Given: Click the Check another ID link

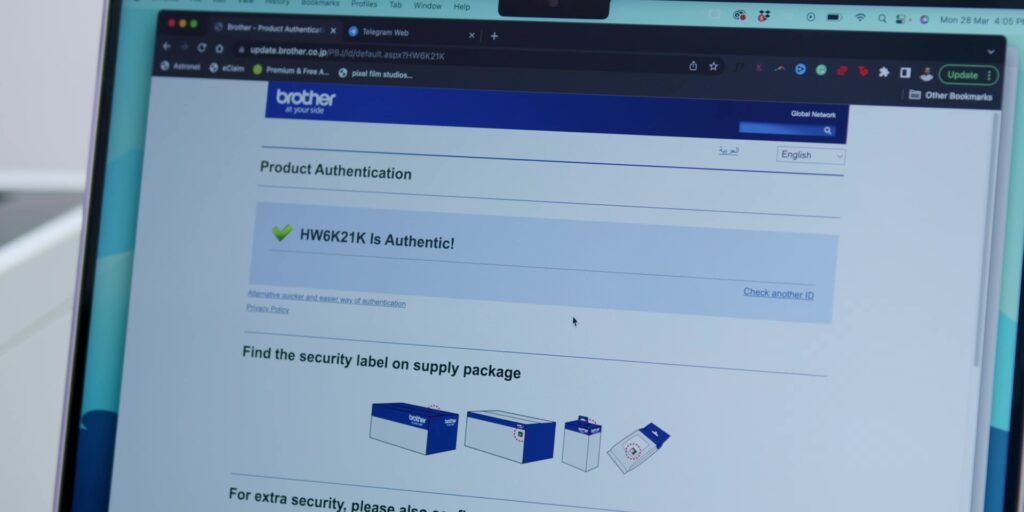Looking at the screenshot, I should 778,293.
